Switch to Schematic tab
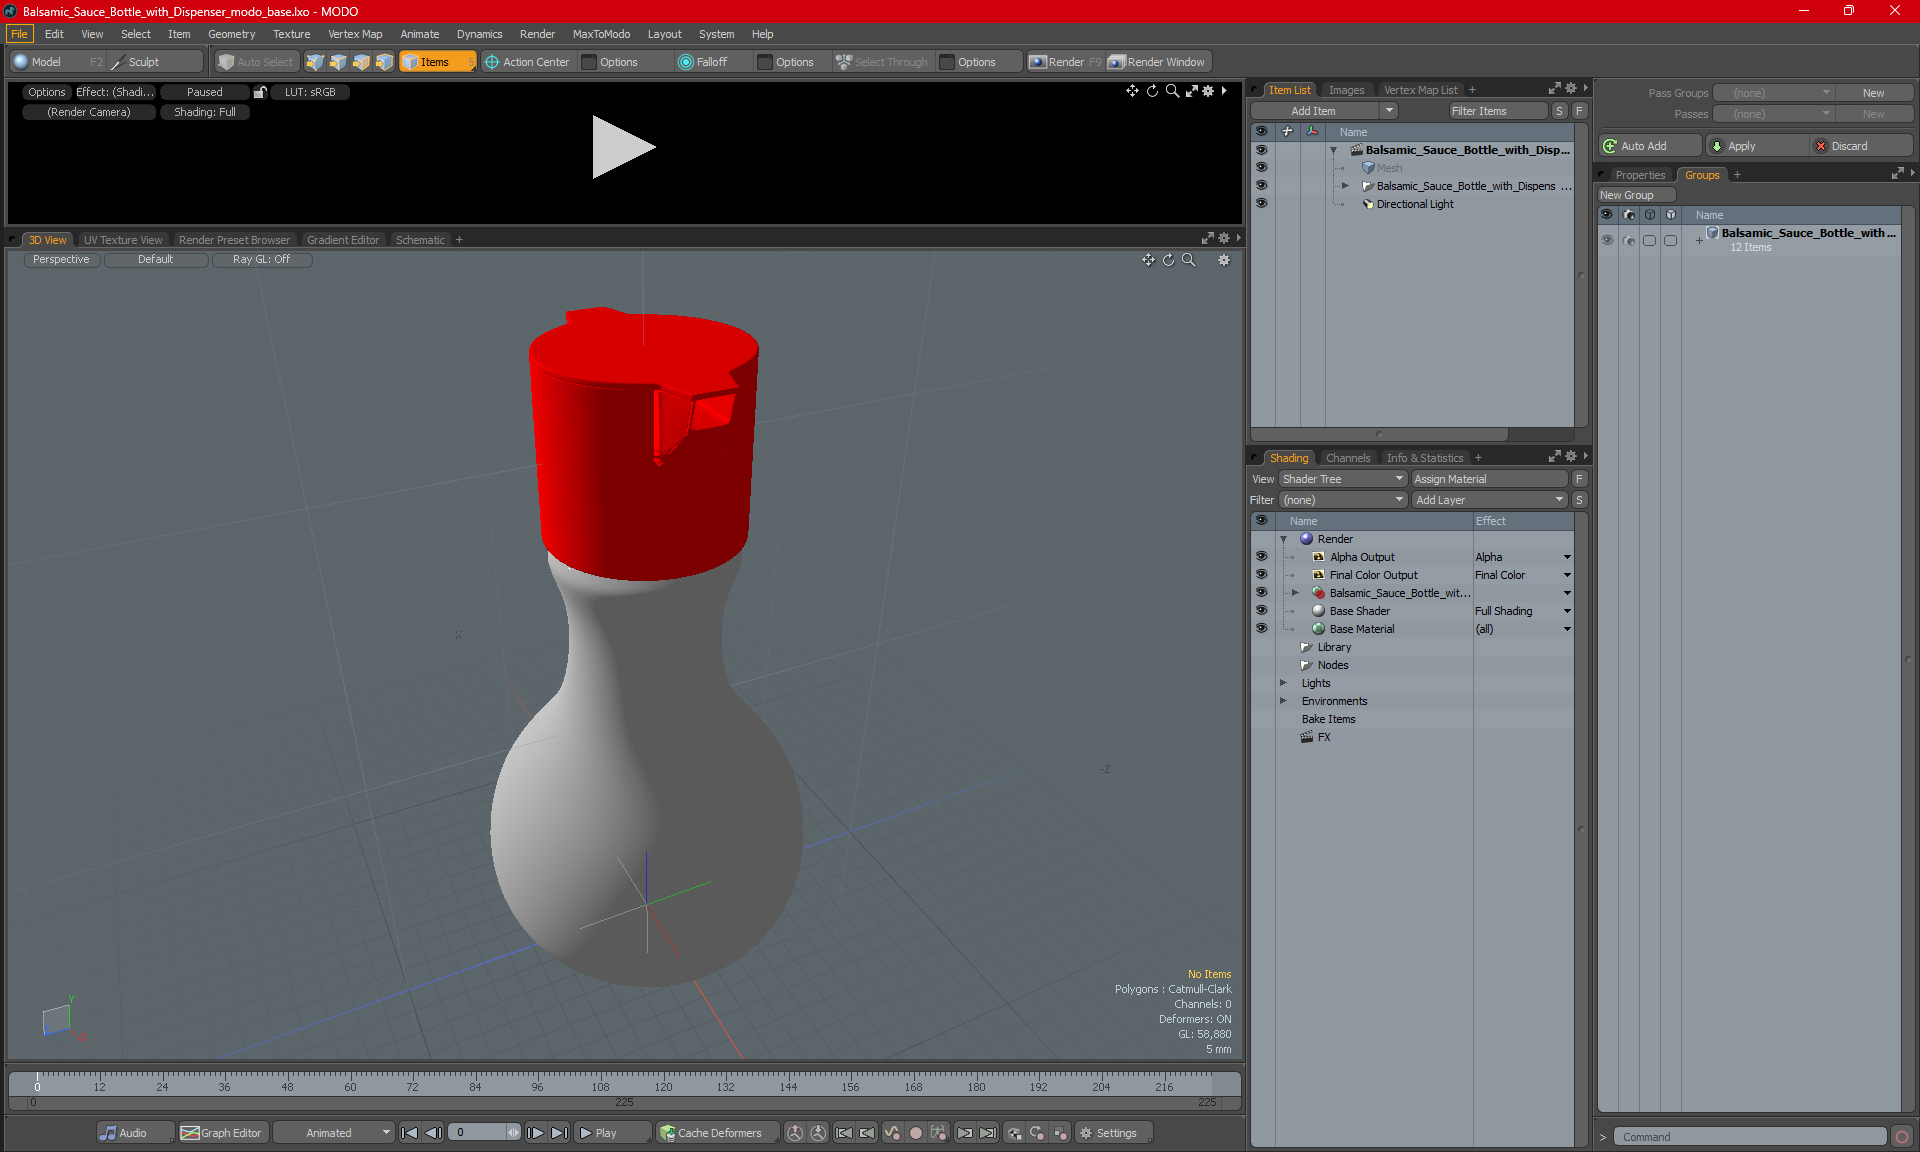 pos(420,240)
